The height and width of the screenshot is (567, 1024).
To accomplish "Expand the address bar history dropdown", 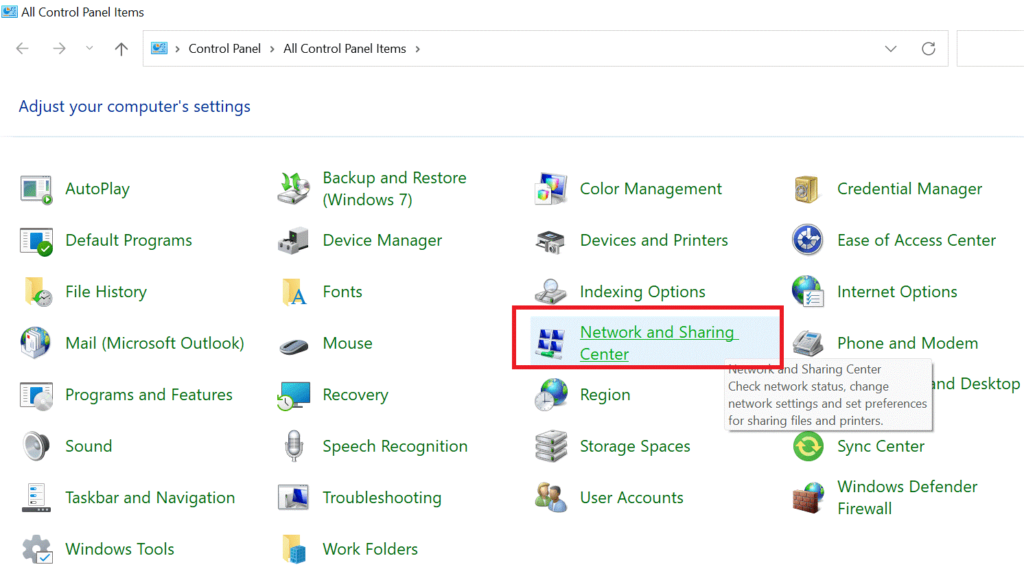I will tap(891, 49).
